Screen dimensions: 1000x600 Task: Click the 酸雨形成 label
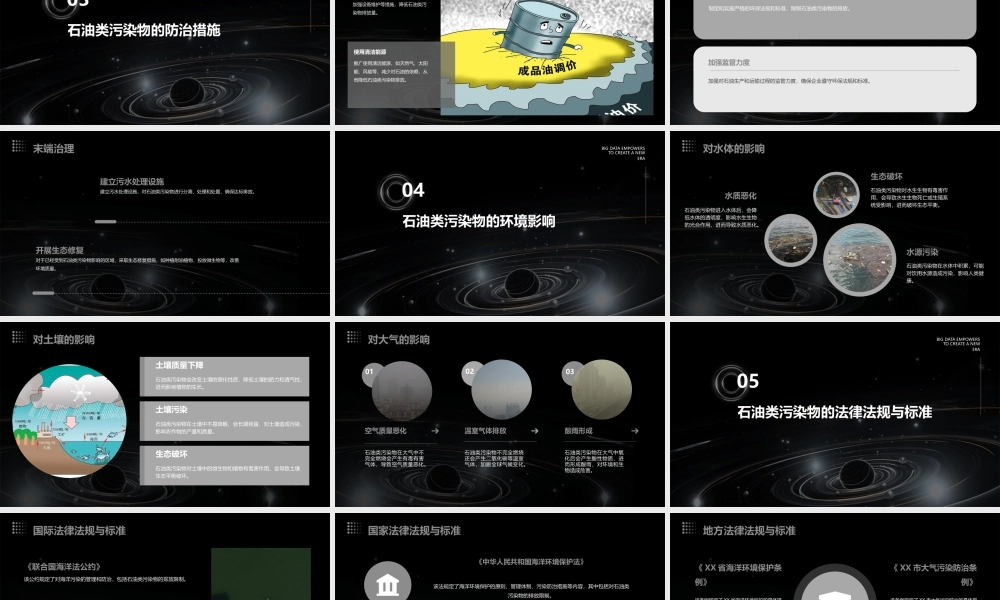coord(578,431)
